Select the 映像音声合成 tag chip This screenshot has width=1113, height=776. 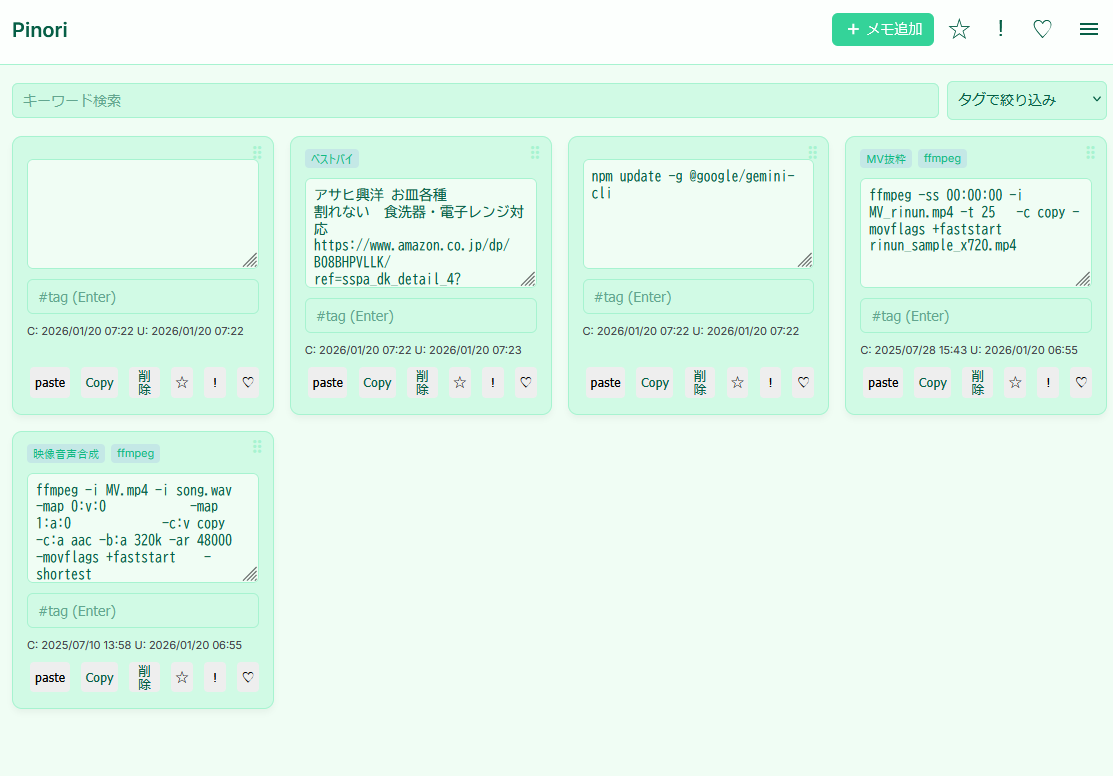point(66,453)
